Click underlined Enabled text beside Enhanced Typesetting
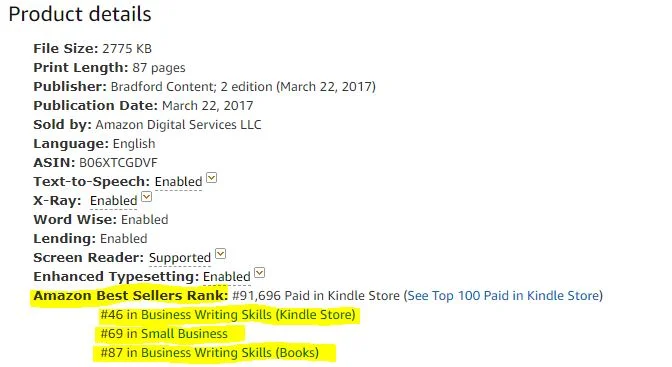 [x=227, y=277]
